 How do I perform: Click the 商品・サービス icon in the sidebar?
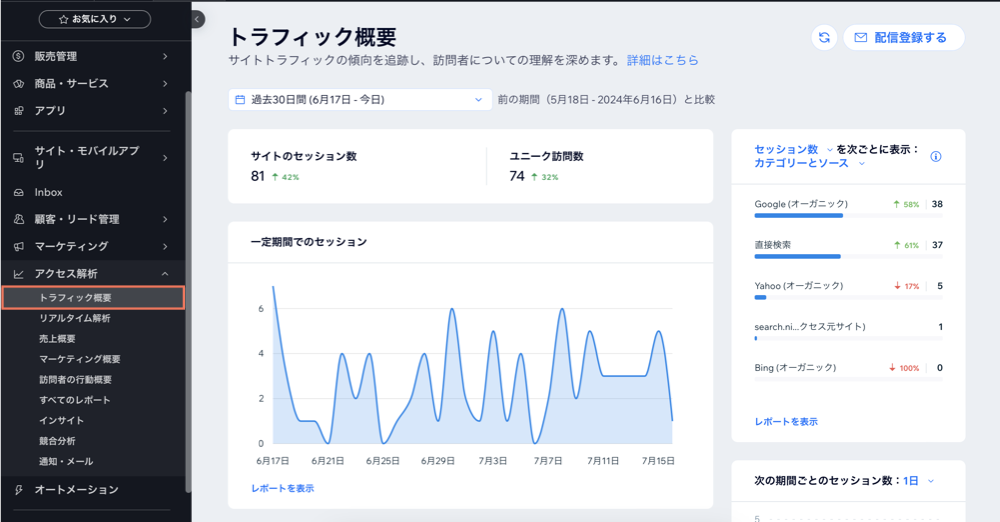click(x=18, y=84)
